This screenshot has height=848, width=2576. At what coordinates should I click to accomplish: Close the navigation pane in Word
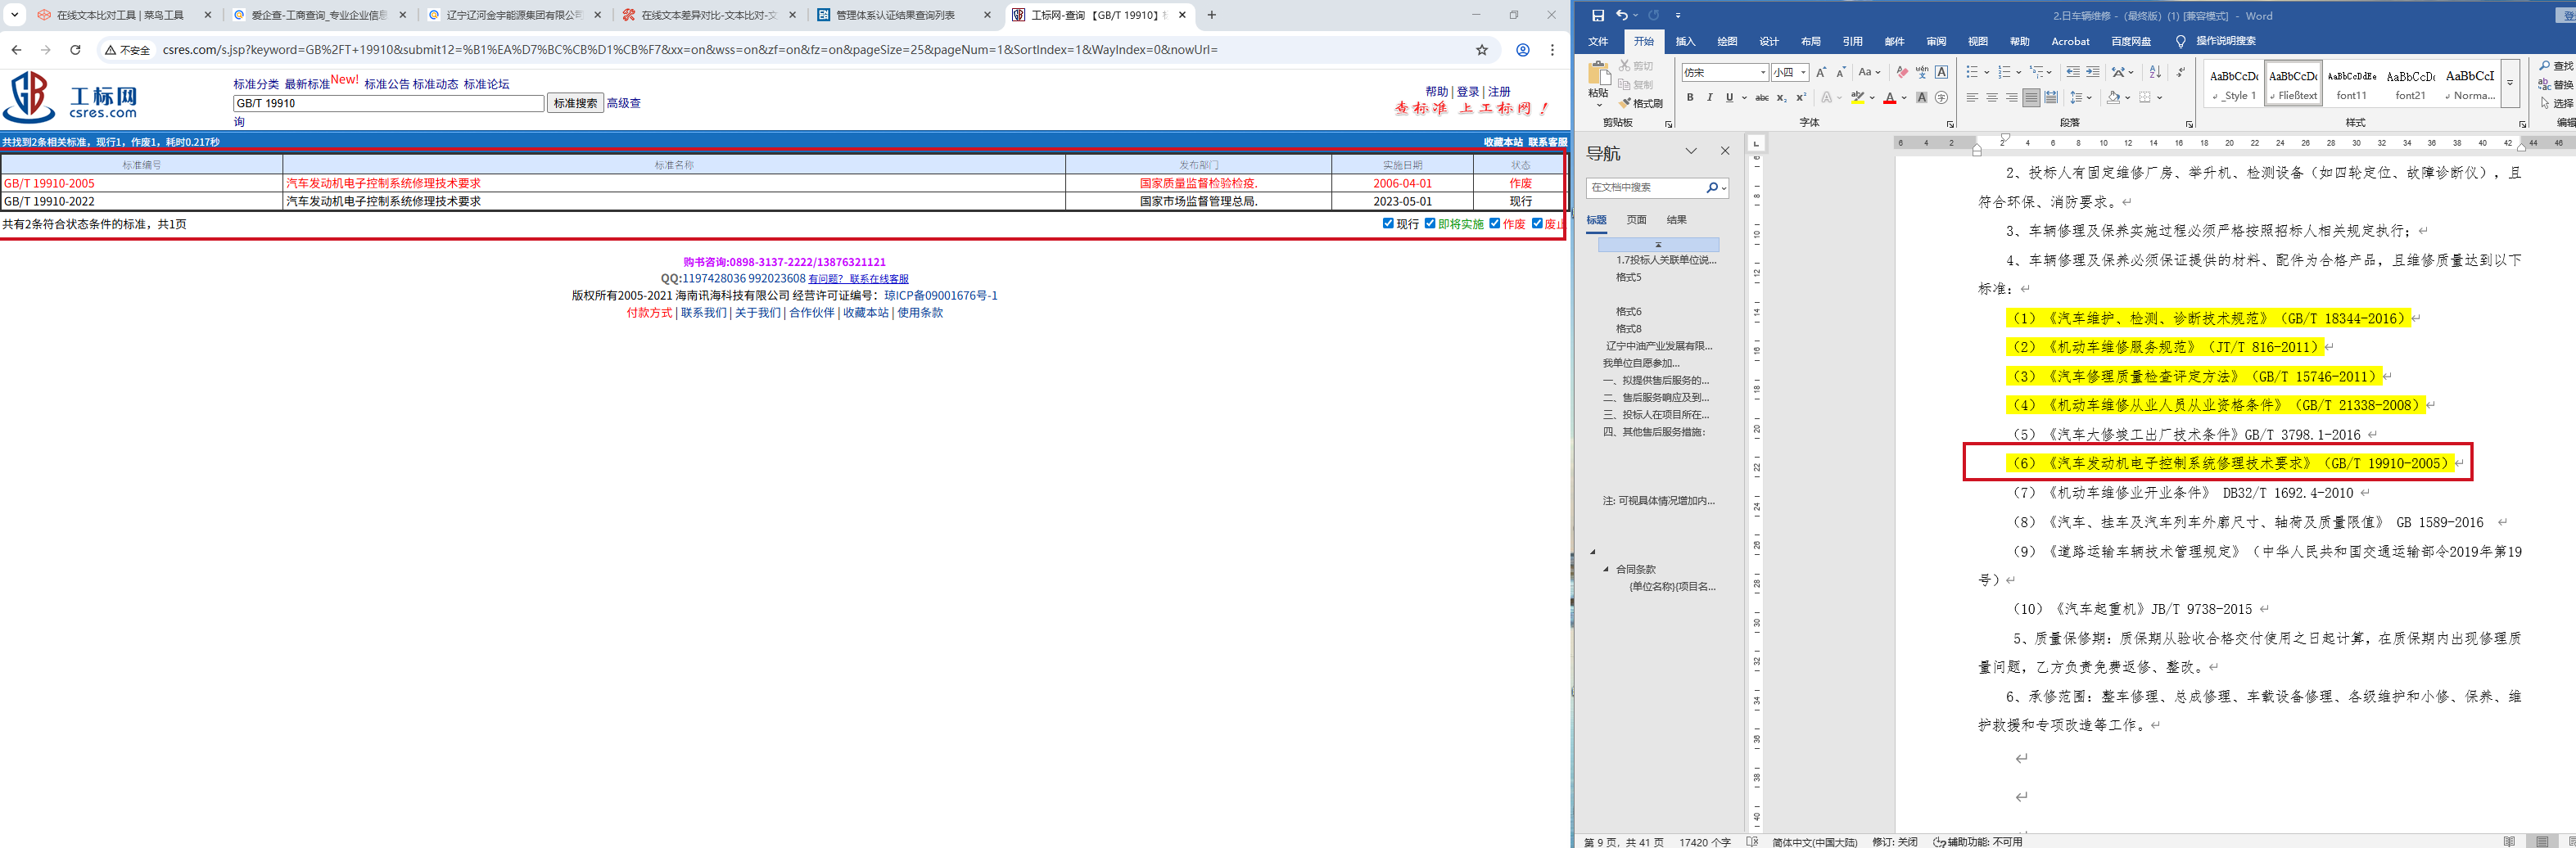[x=1725, y=151]
